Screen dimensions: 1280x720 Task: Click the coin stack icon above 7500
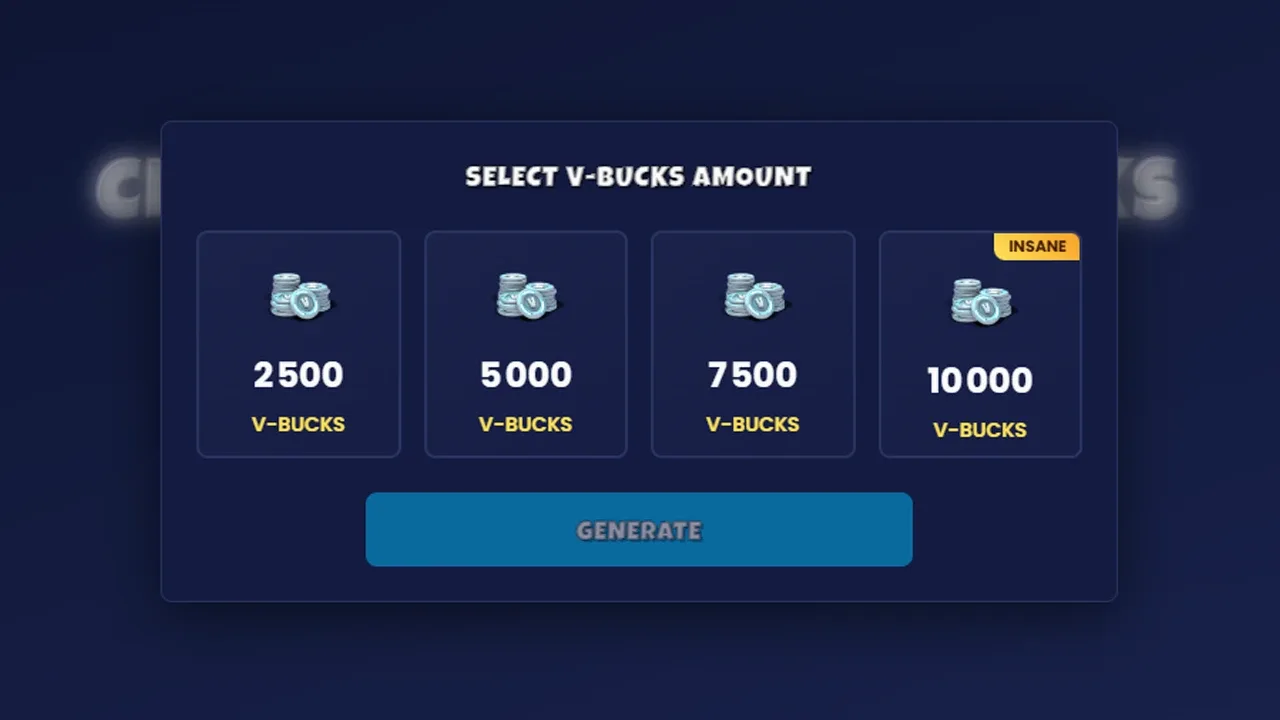pyautogui.click(x=754, y=296)
